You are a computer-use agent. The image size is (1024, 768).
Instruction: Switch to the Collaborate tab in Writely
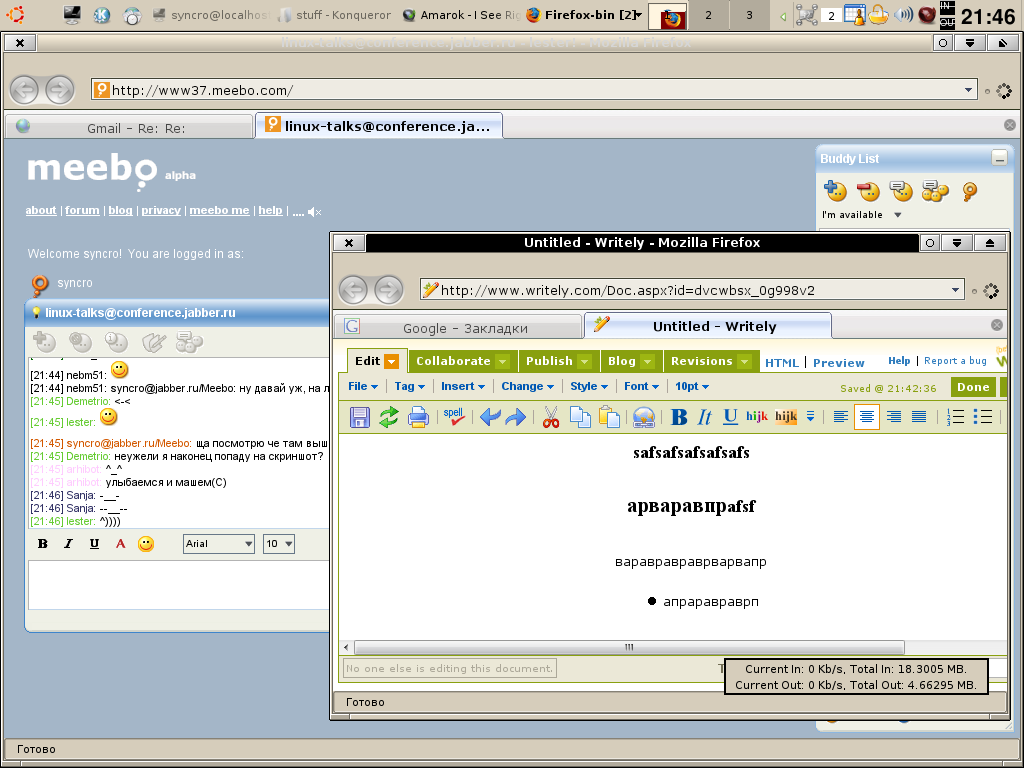tap(462, 361)
